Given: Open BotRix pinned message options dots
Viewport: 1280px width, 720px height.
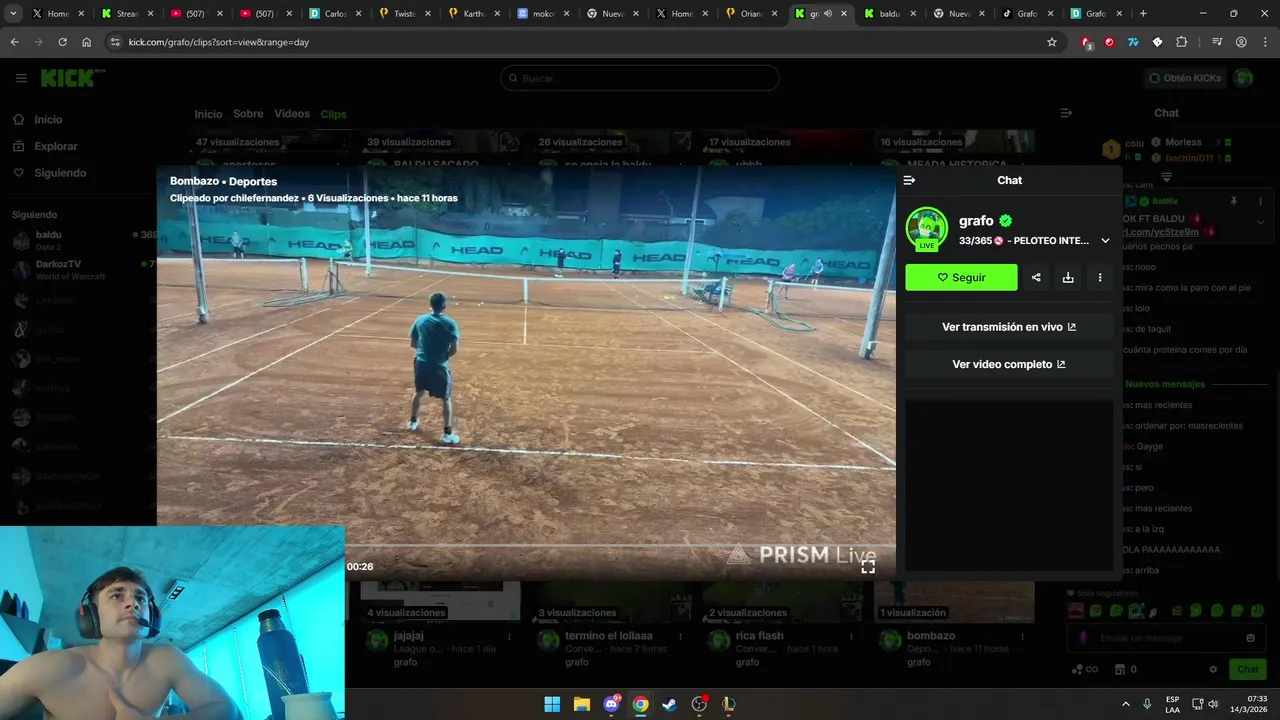Looking at the screenshot, I should 1260,201.
